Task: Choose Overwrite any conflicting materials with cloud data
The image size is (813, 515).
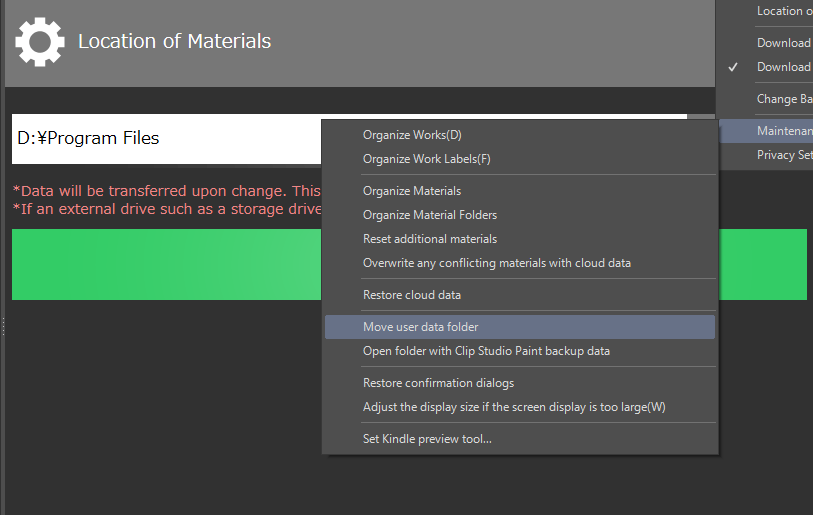Action: [496, 263]
